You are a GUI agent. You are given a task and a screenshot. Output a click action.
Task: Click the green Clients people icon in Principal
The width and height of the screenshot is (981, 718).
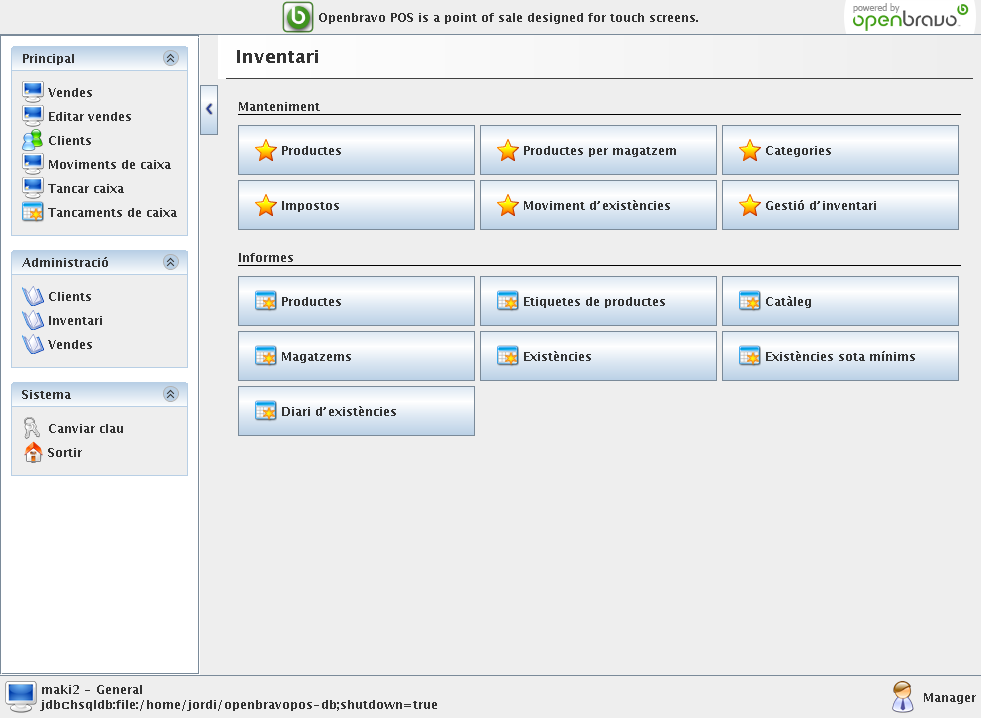pos(33,140)
